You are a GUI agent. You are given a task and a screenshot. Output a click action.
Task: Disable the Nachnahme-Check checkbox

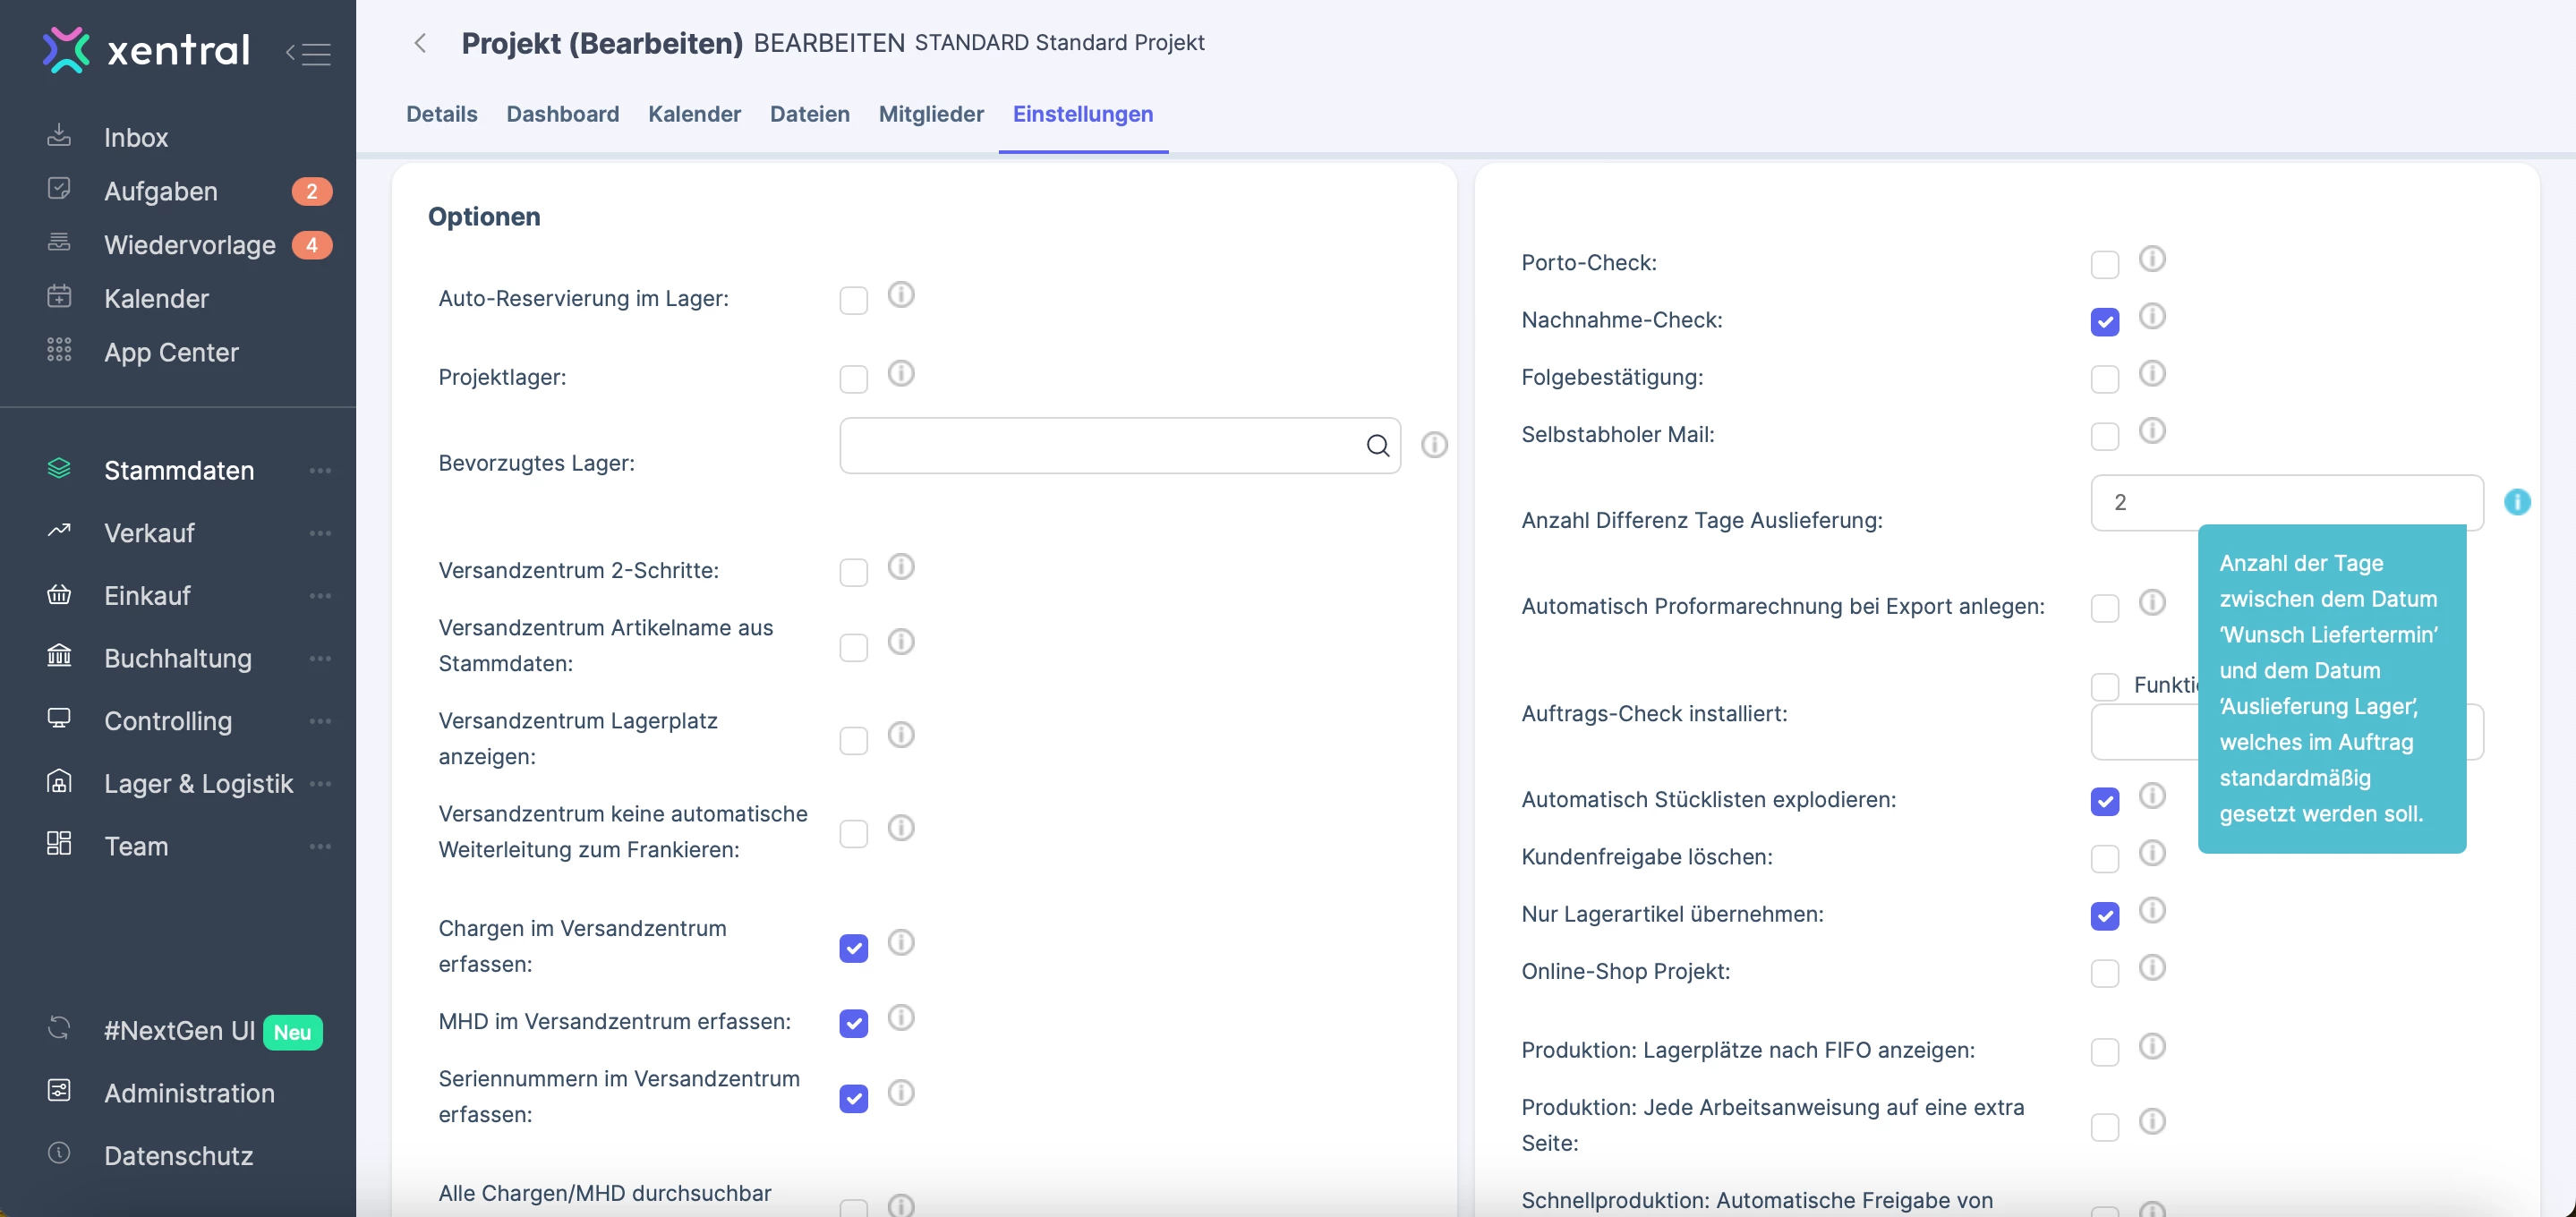click(2104, 322)
